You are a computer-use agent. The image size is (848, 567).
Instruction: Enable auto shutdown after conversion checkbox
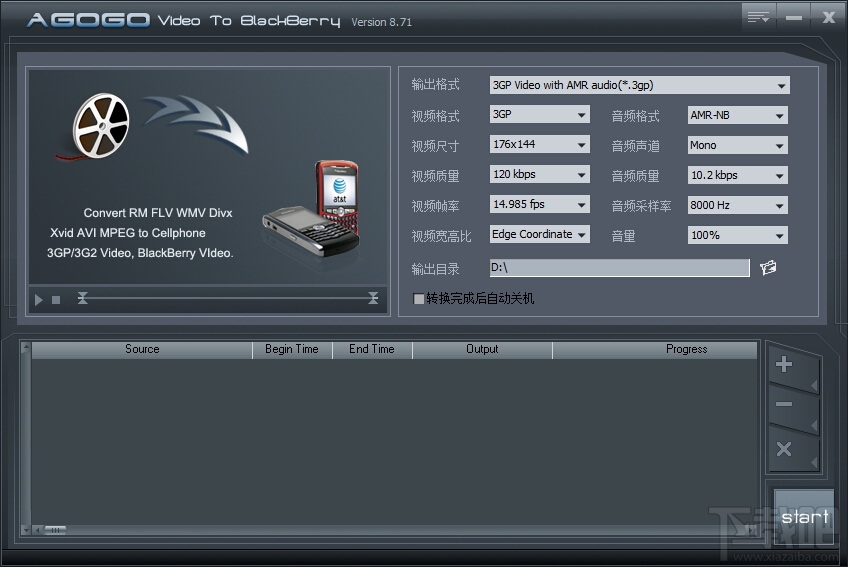click(x=418, y=299)
